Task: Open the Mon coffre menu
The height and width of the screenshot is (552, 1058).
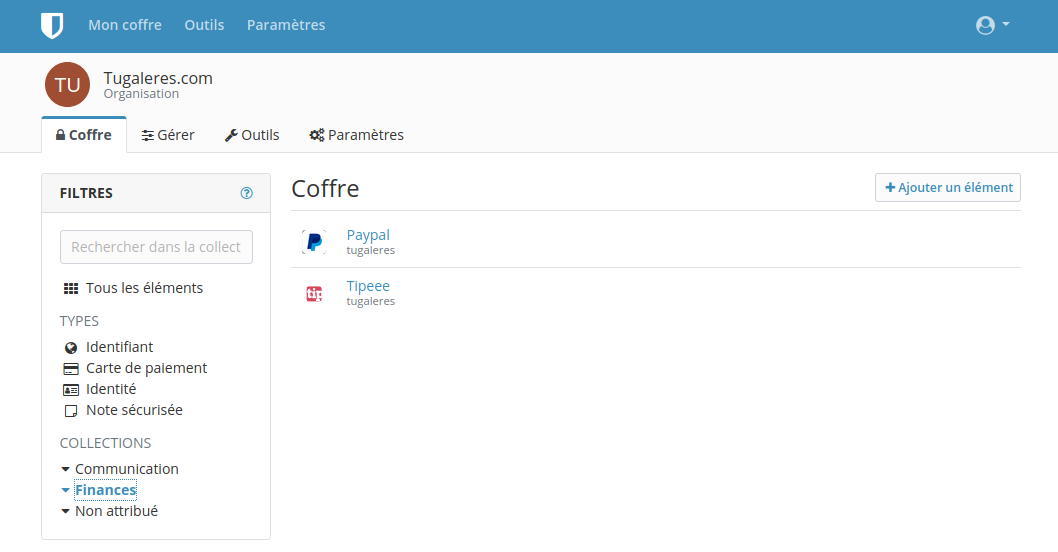Action: (x=125, y=25)
